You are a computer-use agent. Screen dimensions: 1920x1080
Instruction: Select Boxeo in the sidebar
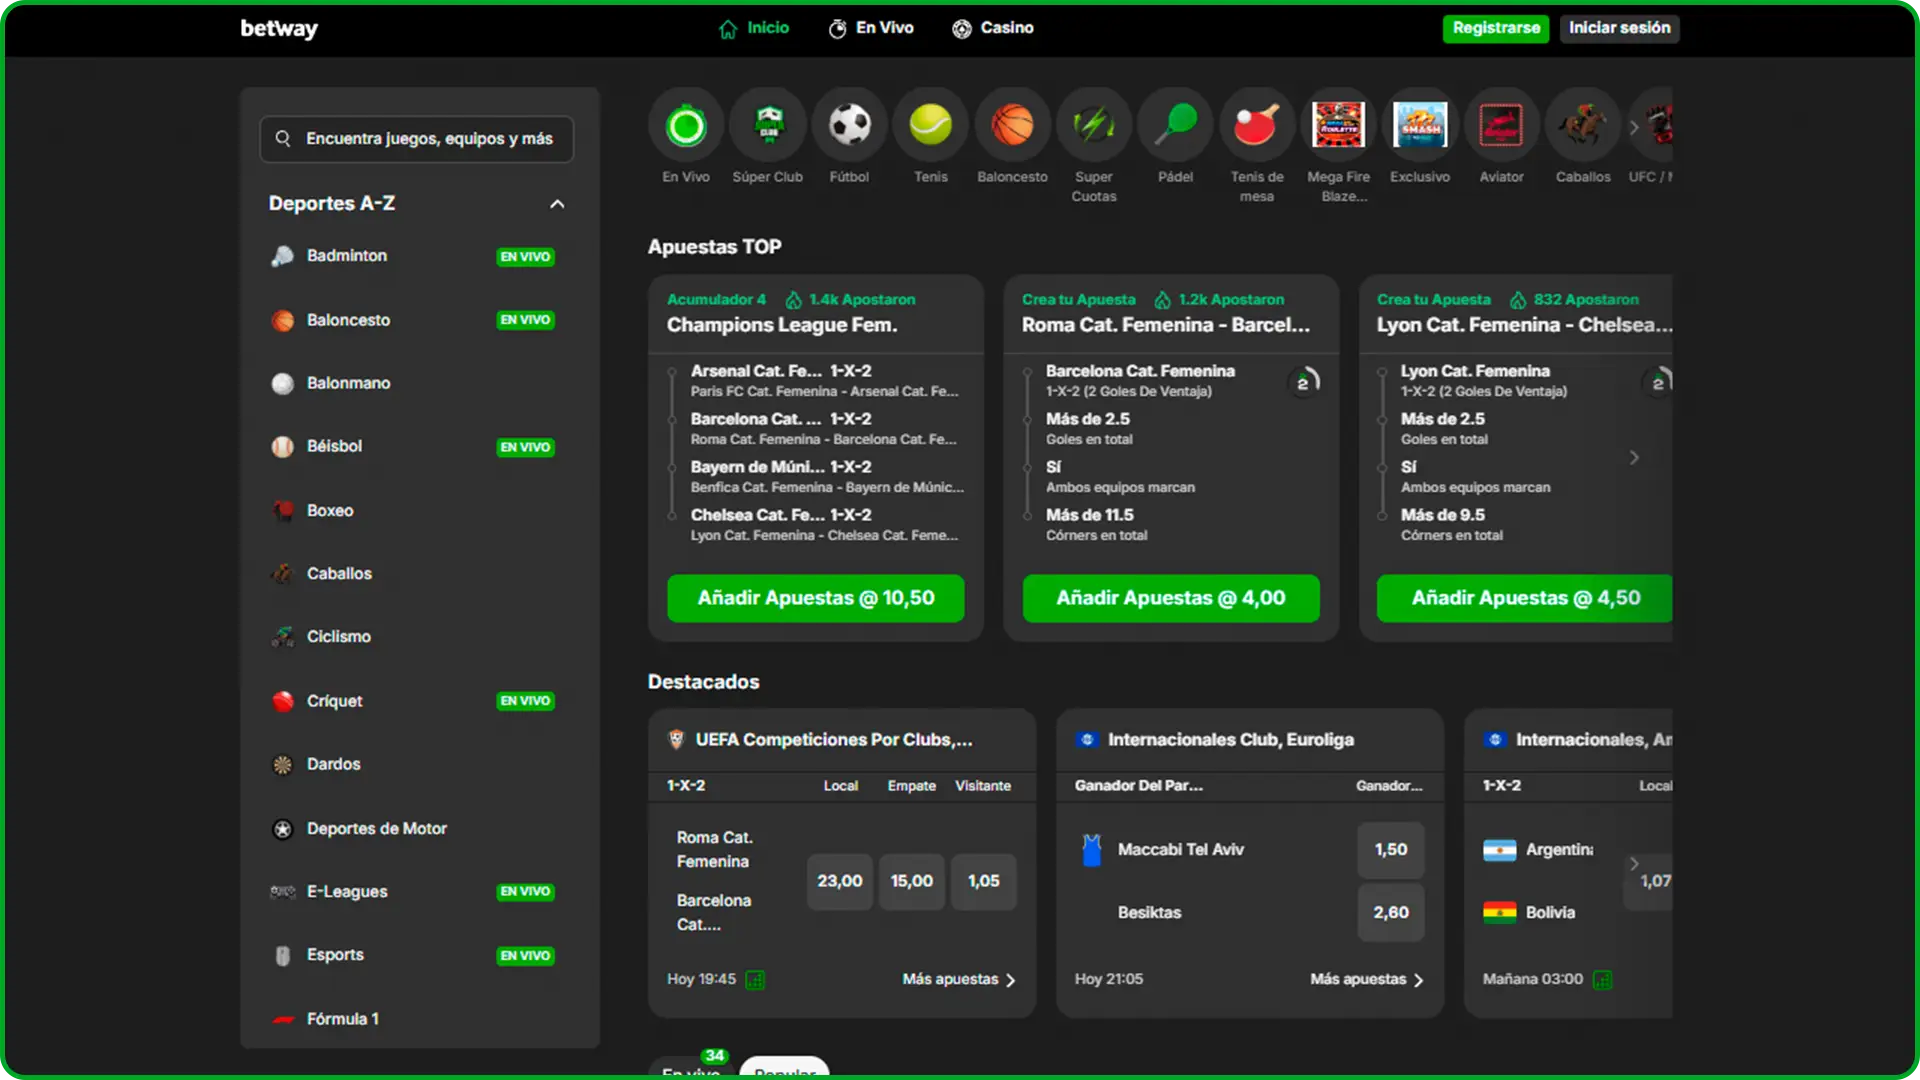[413, 510]
